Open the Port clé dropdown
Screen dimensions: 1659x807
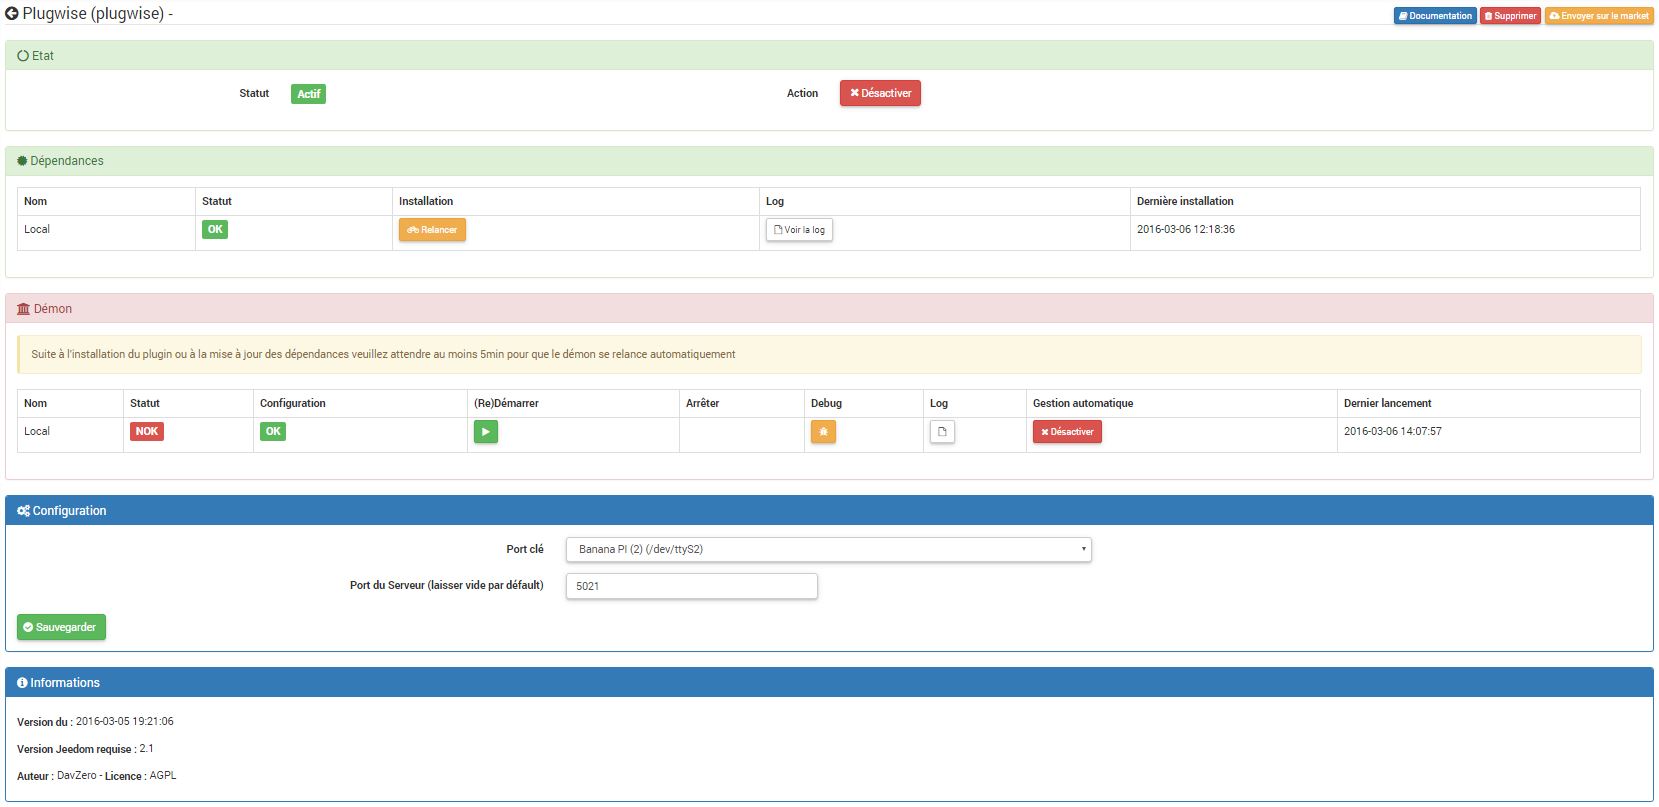tap(828, 549)
